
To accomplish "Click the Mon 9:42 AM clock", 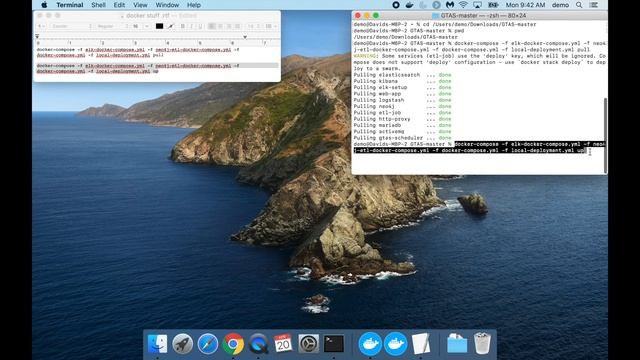I will [525, 5].
